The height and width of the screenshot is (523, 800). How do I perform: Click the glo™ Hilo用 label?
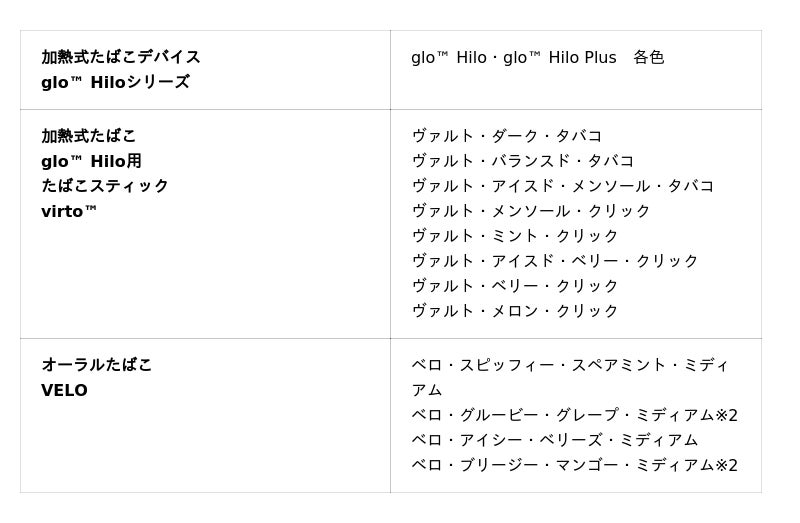(x=91, y=161)
